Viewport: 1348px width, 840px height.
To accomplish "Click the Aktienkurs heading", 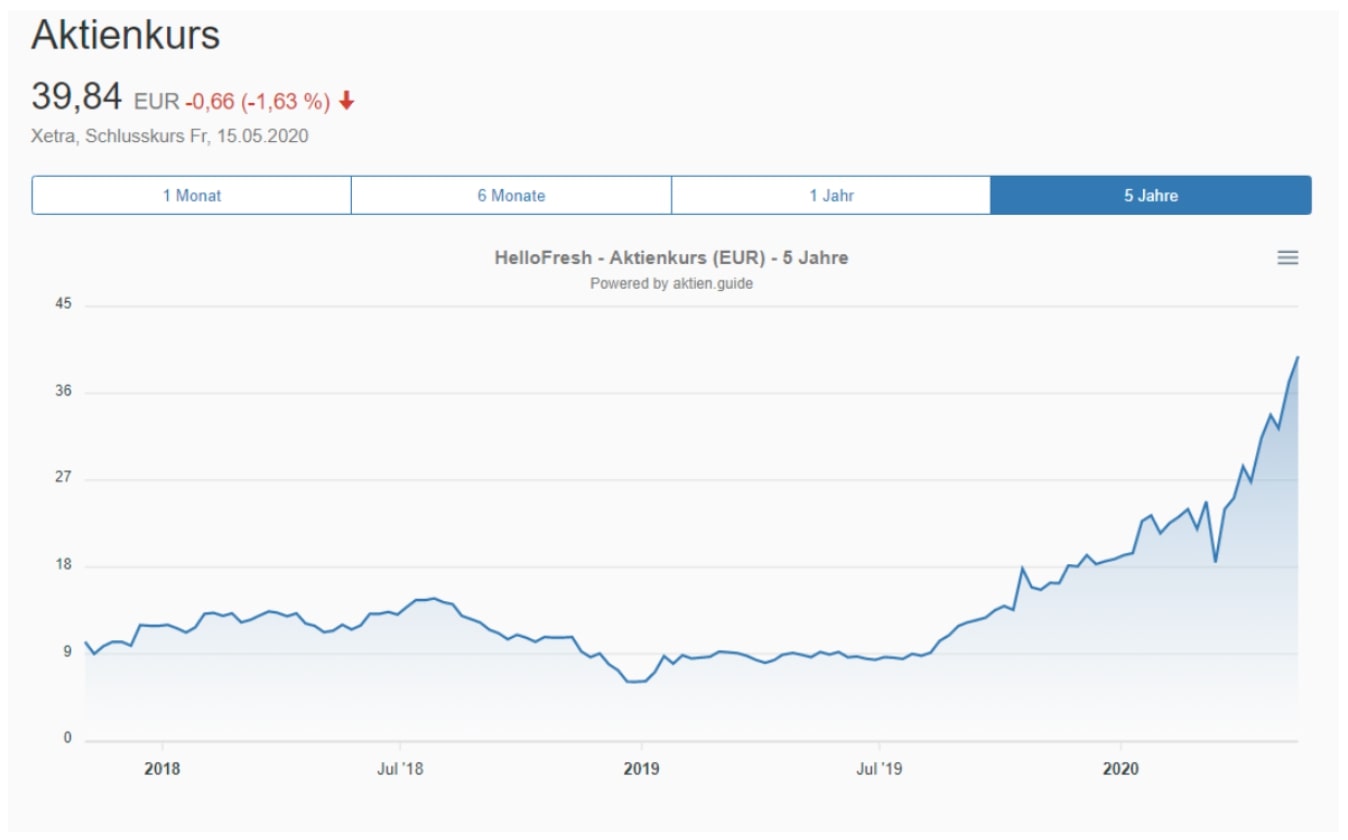I will coord(126,36).
